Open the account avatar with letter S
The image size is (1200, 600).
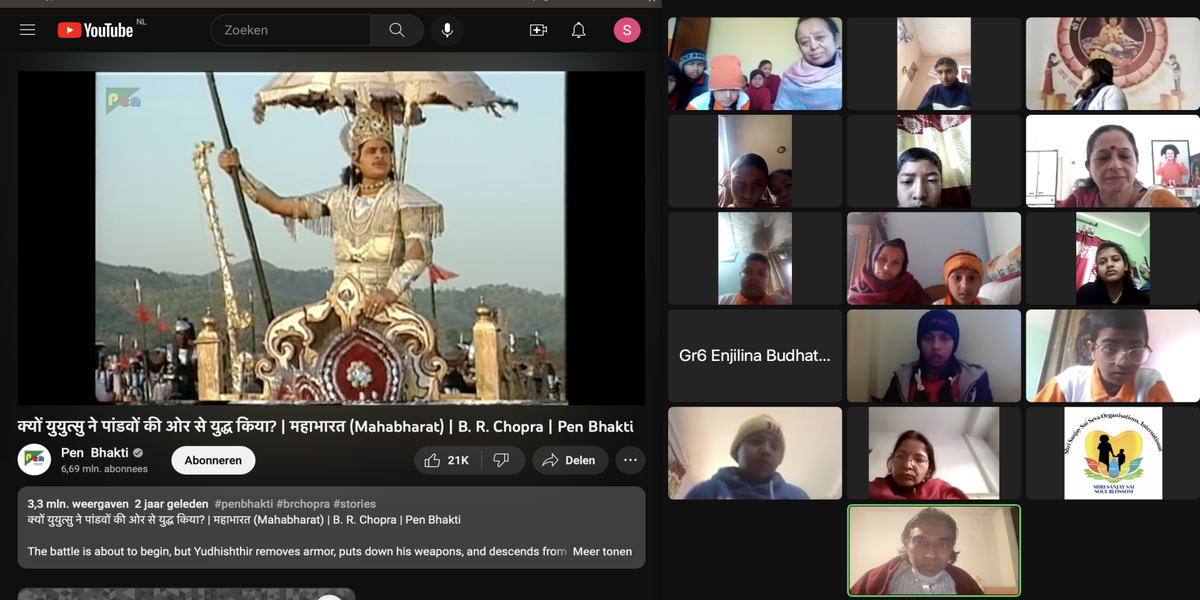pyautogui.click(x=627, y=30)
